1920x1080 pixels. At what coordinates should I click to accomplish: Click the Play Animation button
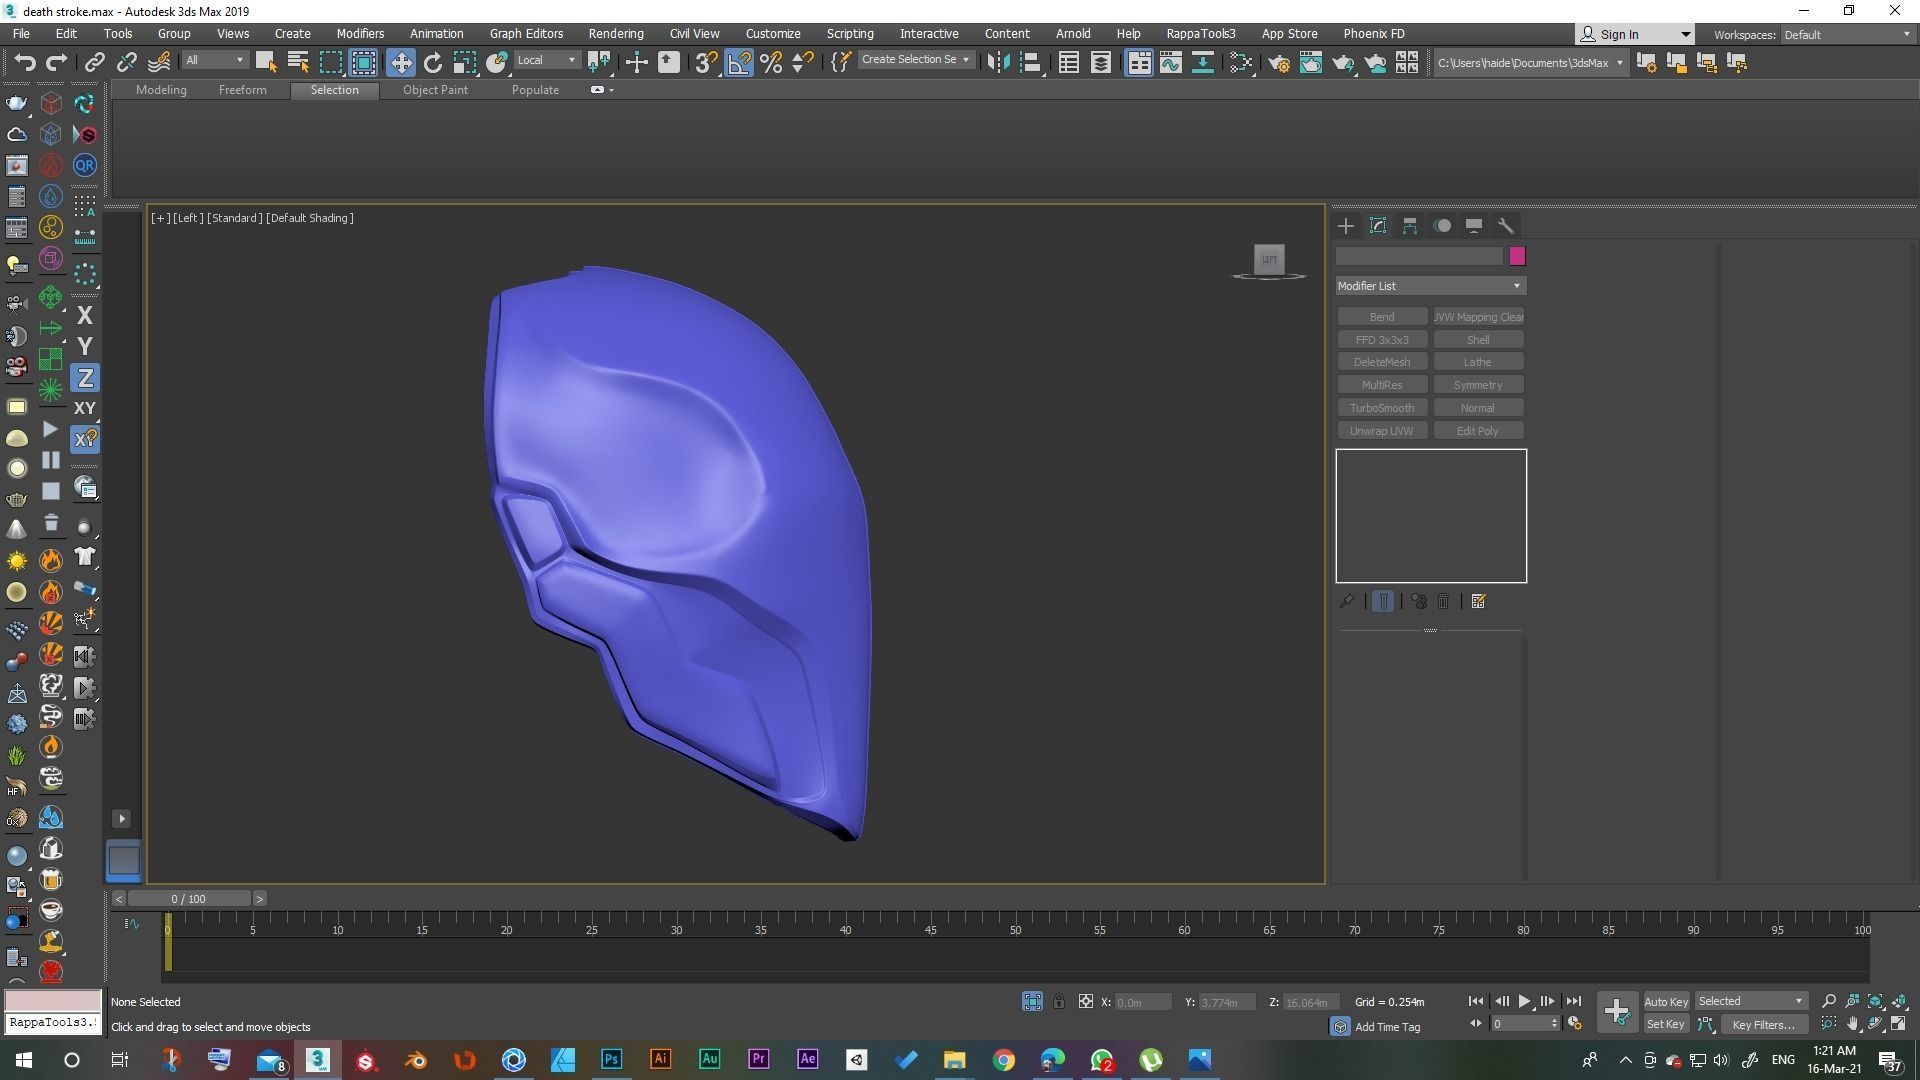(x=1524, y=1001)
